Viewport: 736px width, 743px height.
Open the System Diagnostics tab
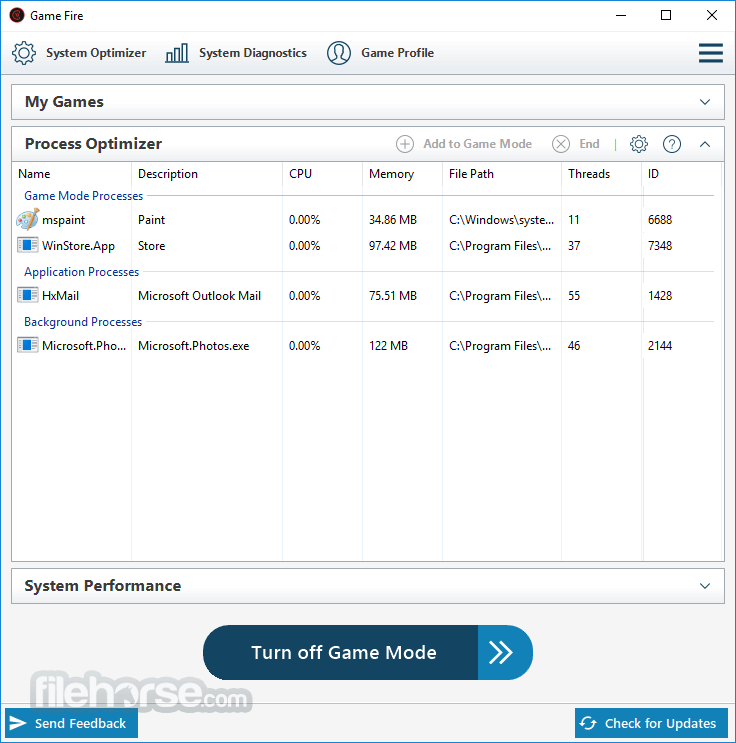coord(236,53)
